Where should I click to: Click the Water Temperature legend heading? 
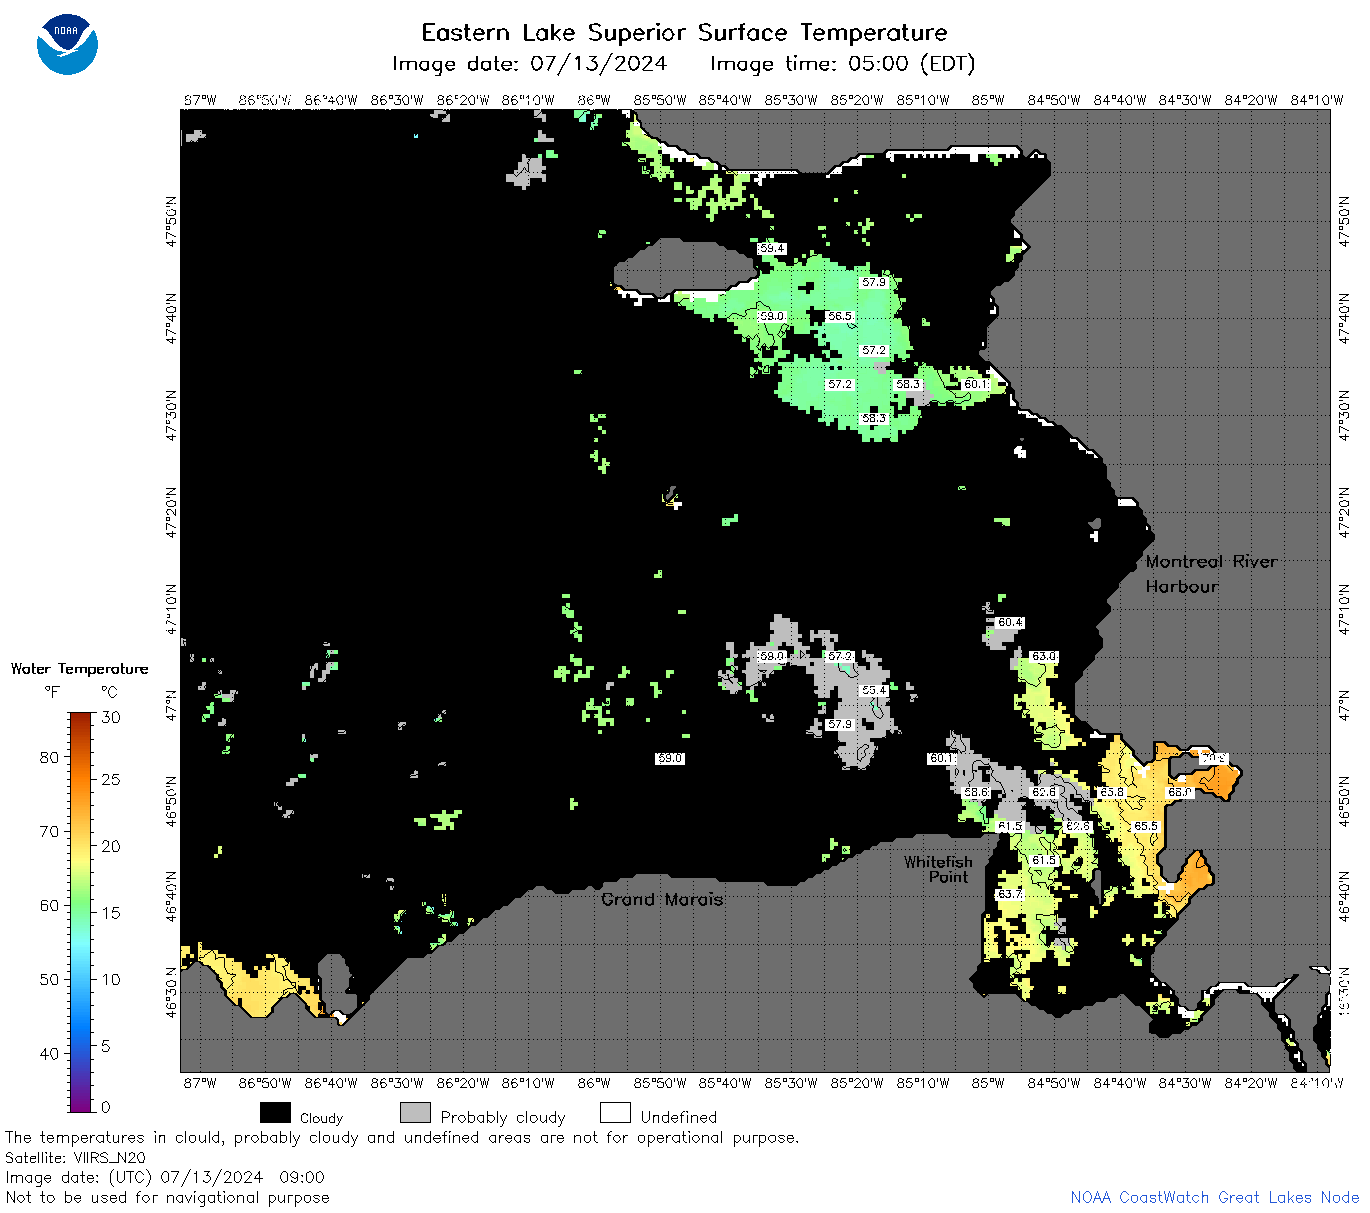[79, 669]
